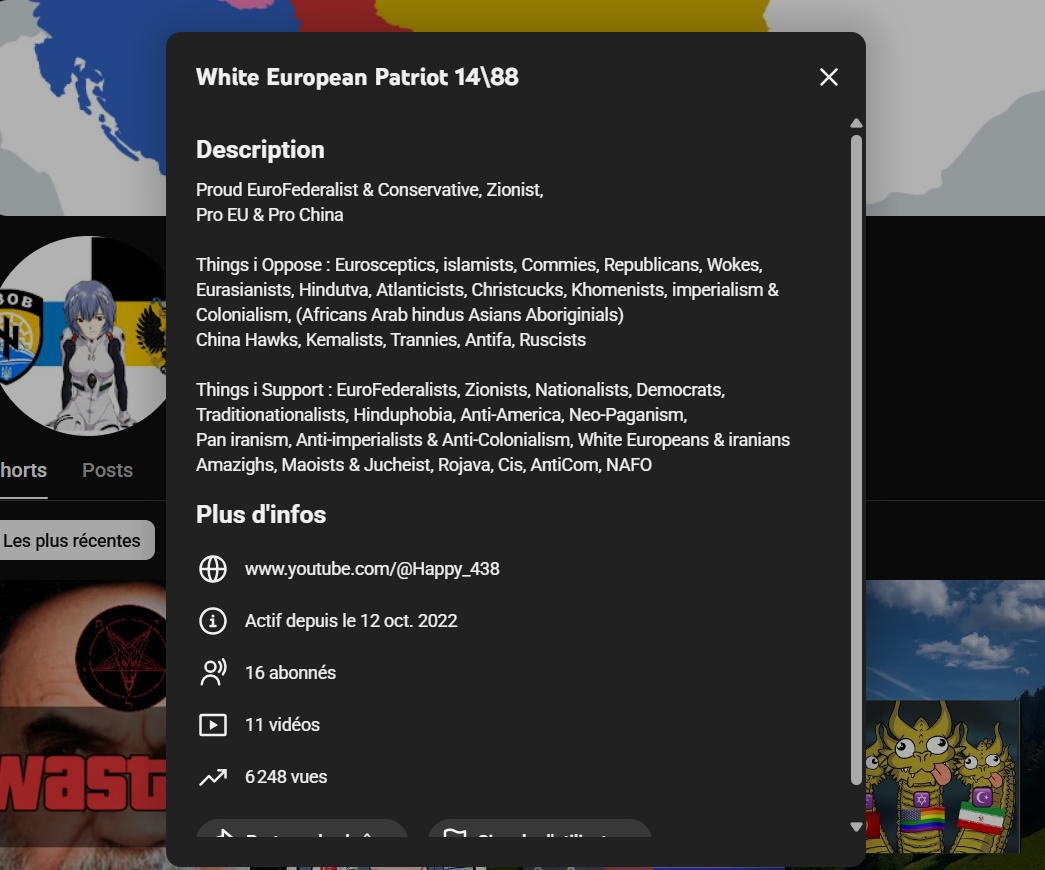Click the info icon beside join date
1045x870 pixels.
[x=213, y=621]
